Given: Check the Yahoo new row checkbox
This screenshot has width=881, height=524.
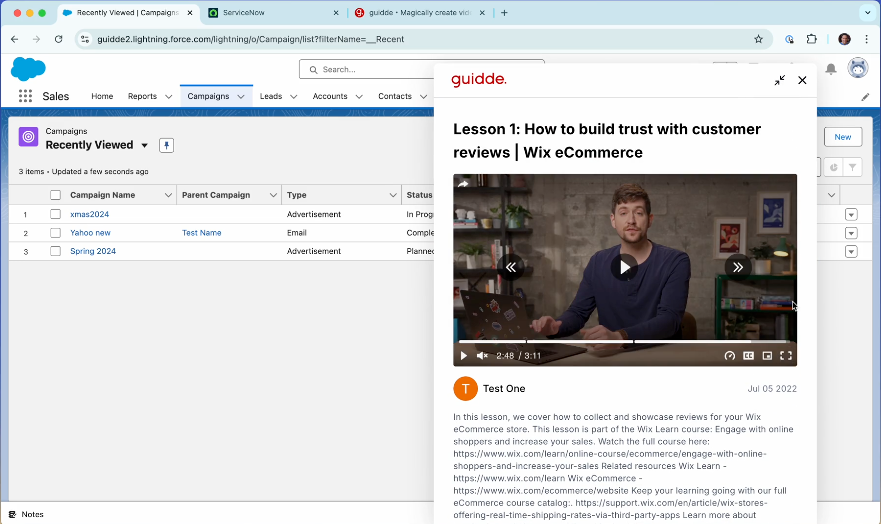Looking at the screenshot, I should click(x=55, y=233).
